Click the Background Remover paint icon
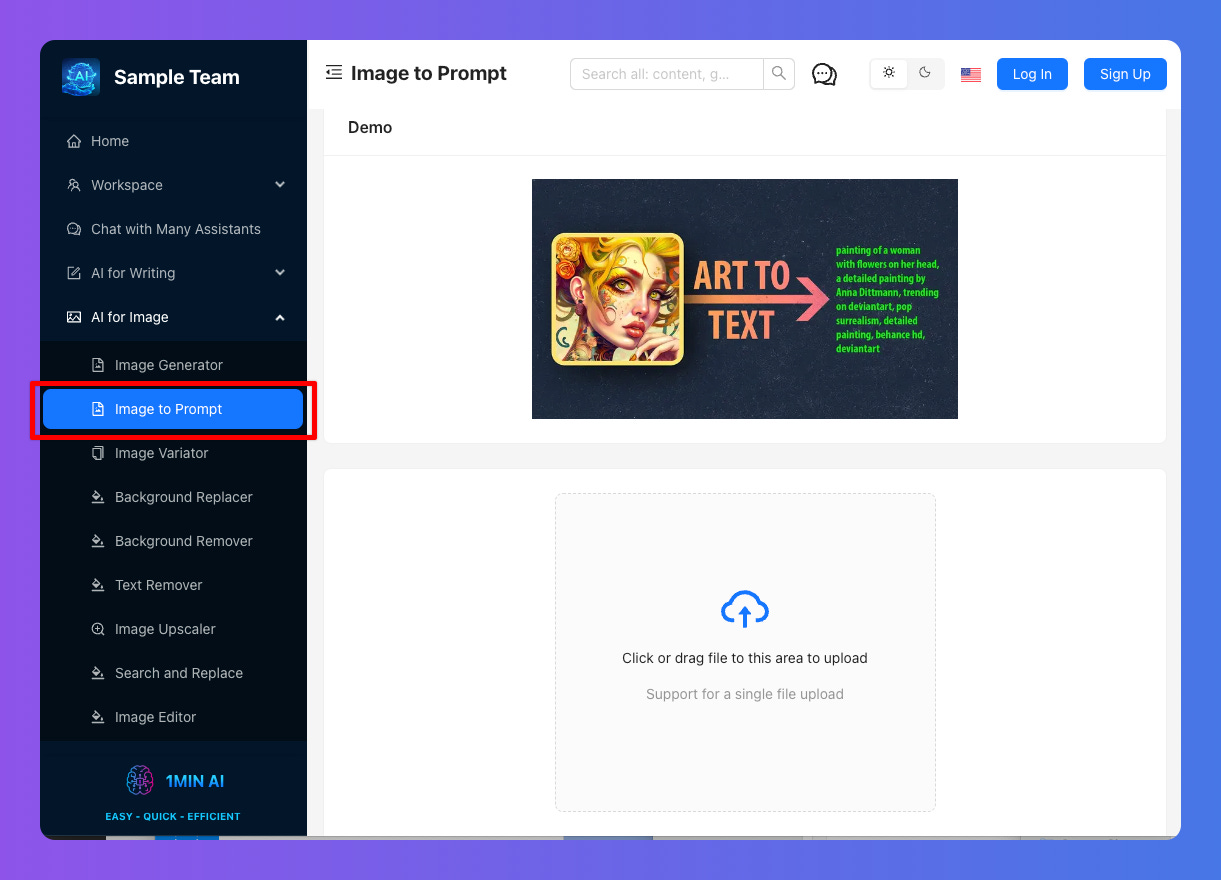The width and height of the screenshot is (1221, 880). tap(98, 541)
